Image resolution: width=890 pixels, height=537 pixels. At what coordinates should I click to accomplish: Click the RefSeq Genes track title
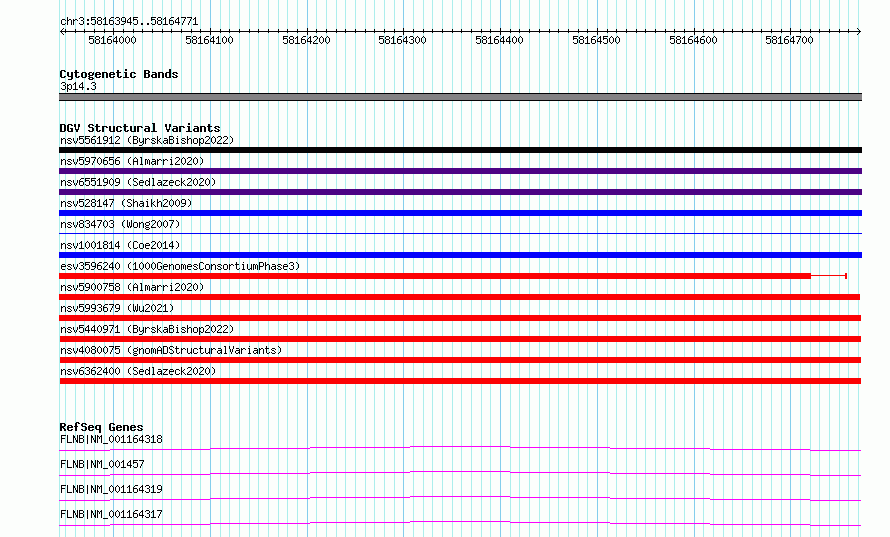click(x=101, y=427)
